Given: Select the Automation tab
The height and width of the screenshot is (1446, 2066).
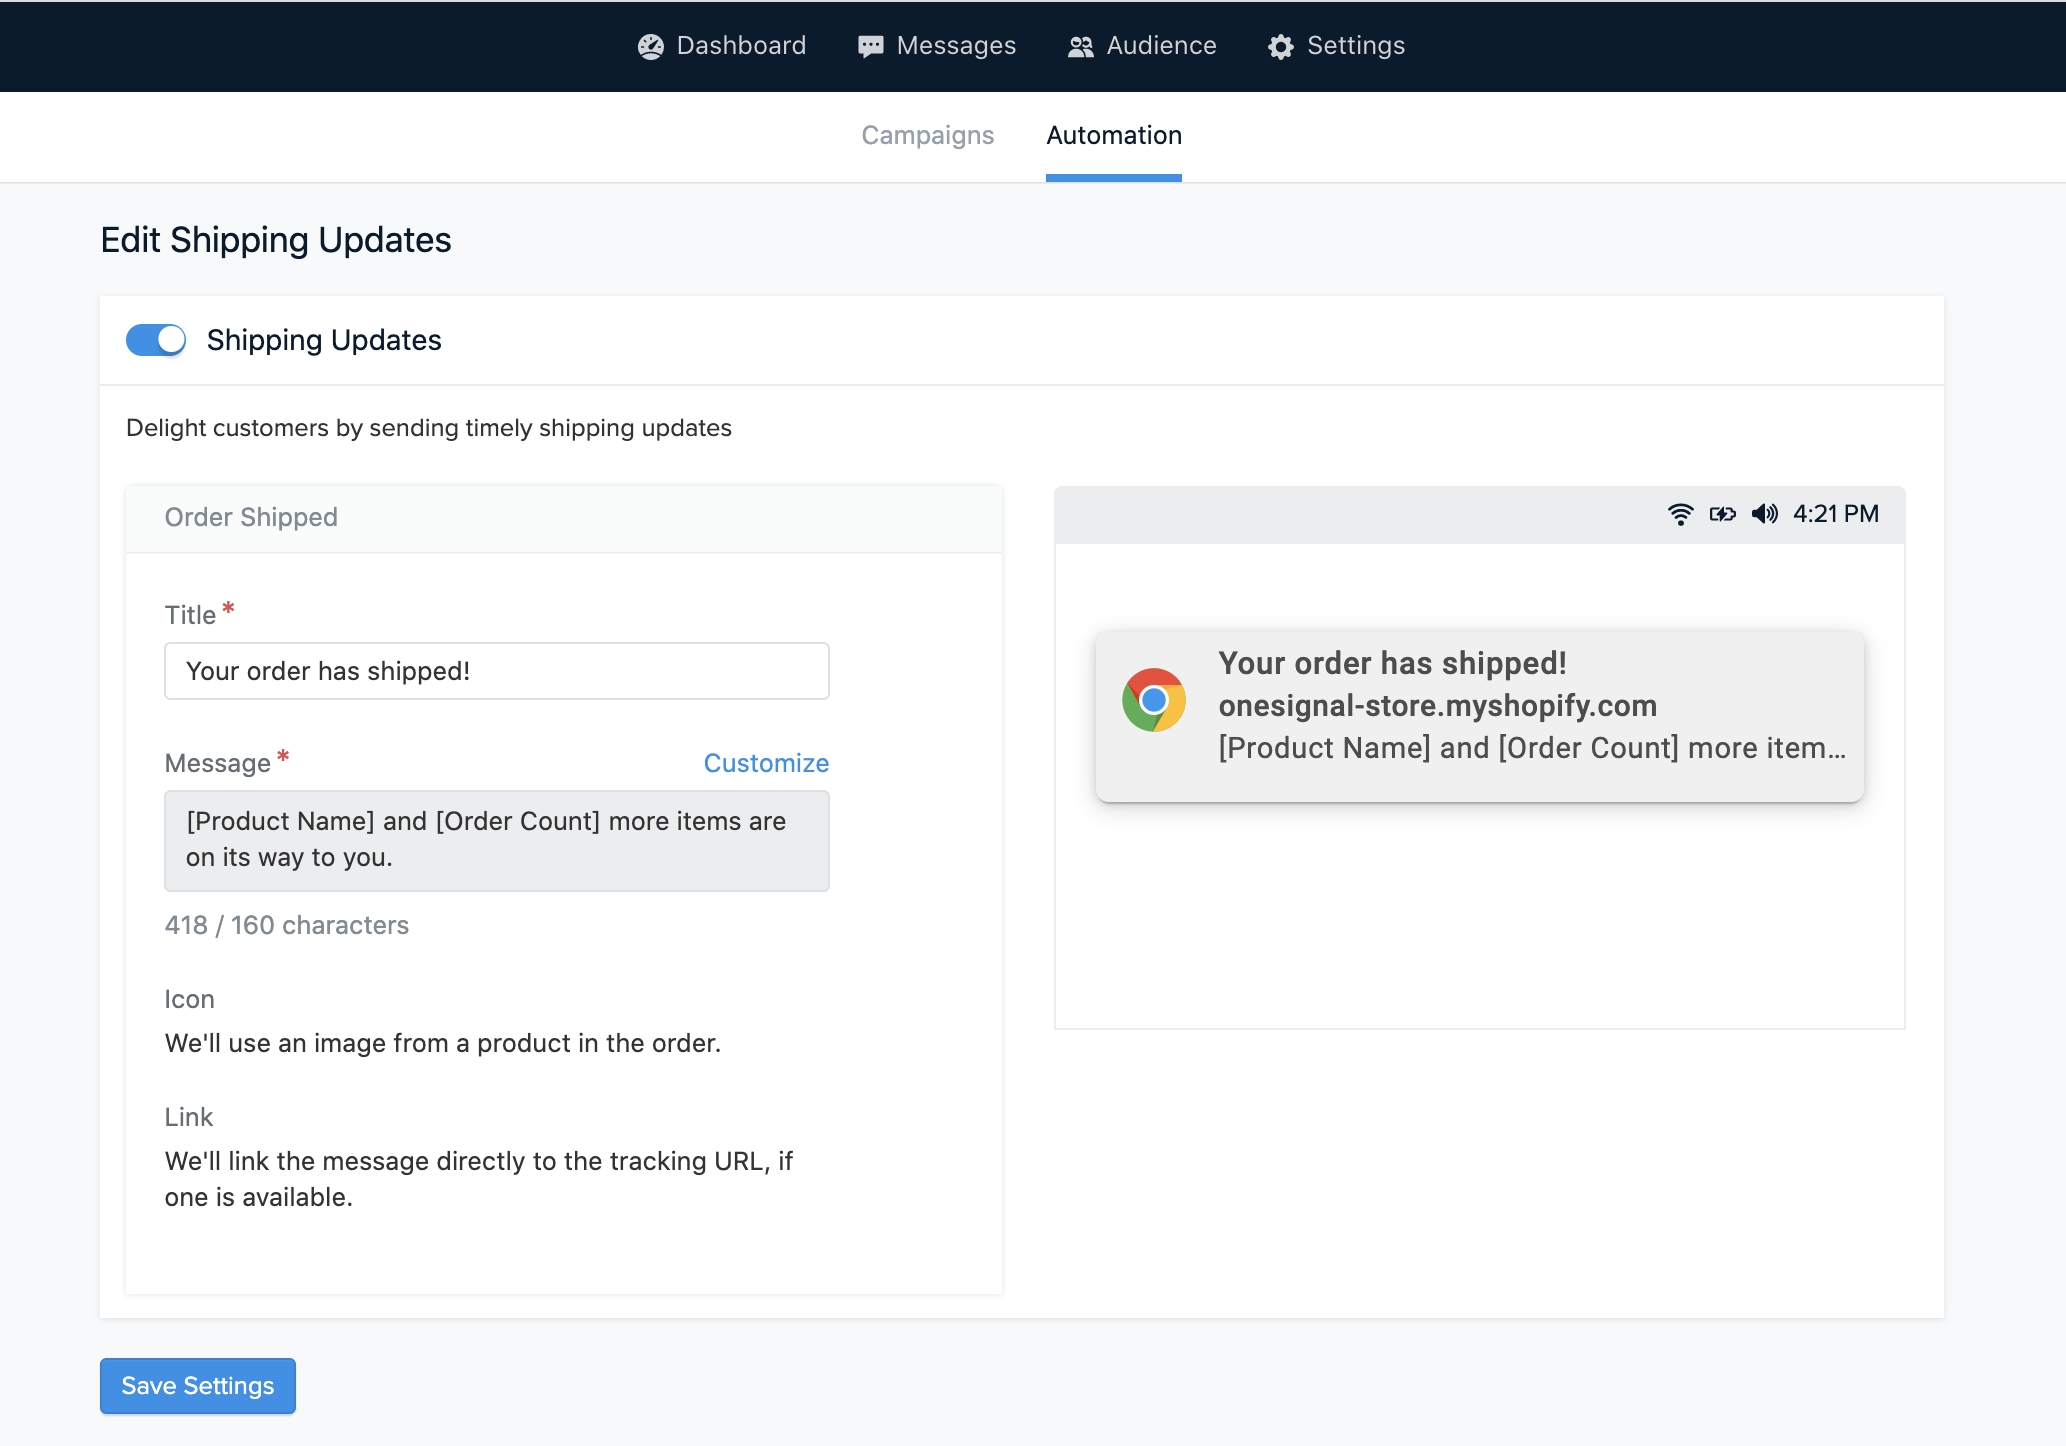Looking at the screenshot, I should pyautogui.click(x=1113, y=135).
